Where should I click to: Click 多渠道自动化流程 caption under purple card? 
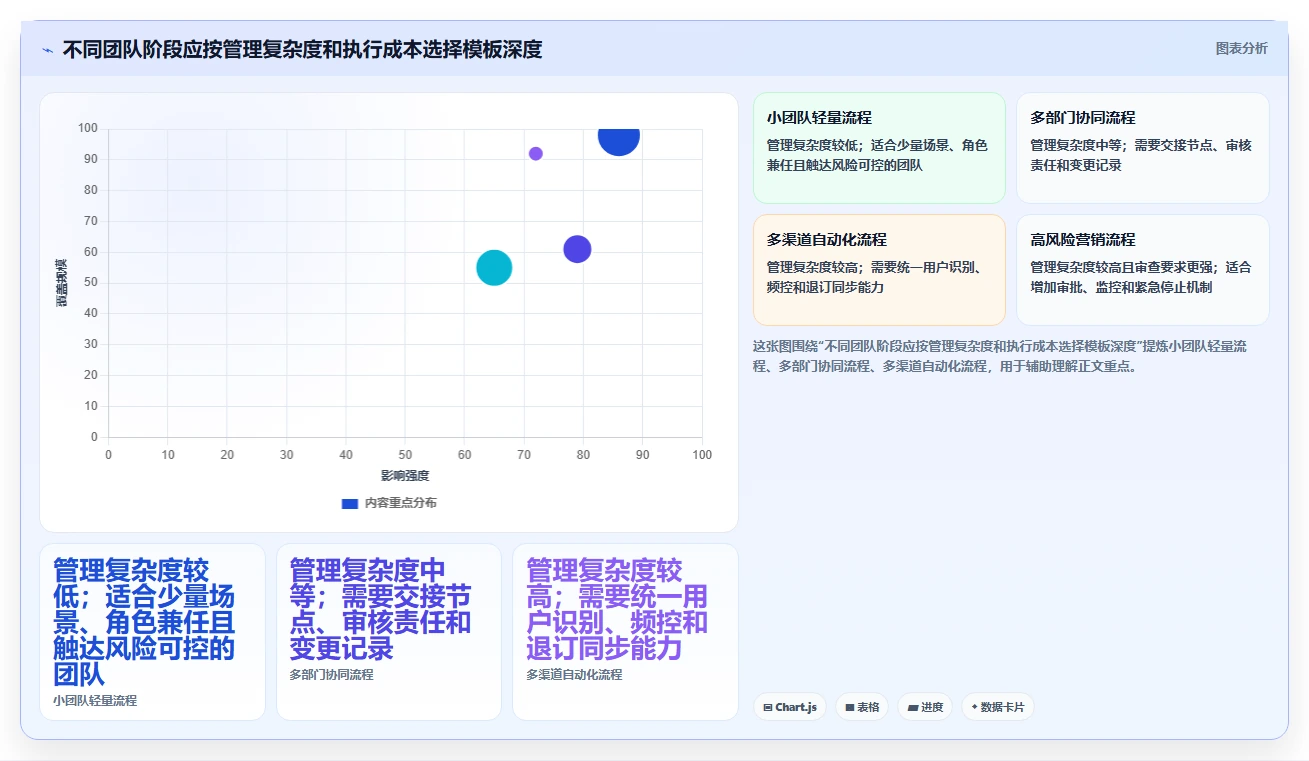tap(574, 675)
